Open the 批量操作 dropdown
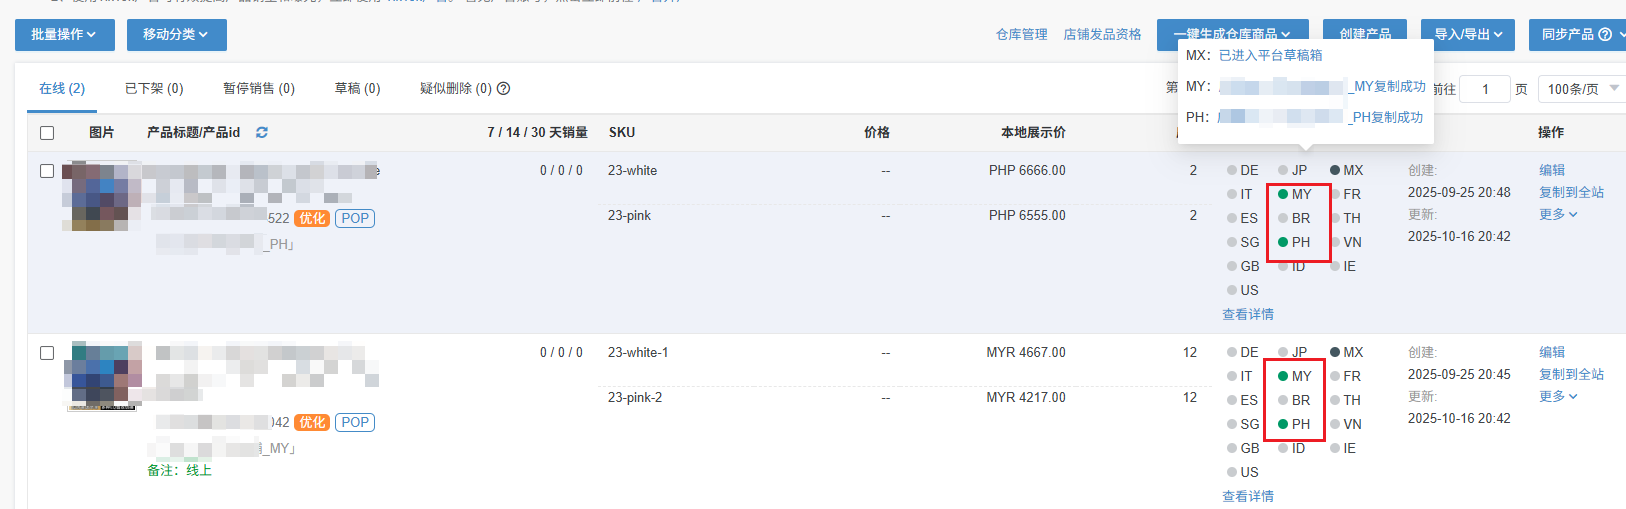This screenshot has height=509, width=1626. click(64, 34)
